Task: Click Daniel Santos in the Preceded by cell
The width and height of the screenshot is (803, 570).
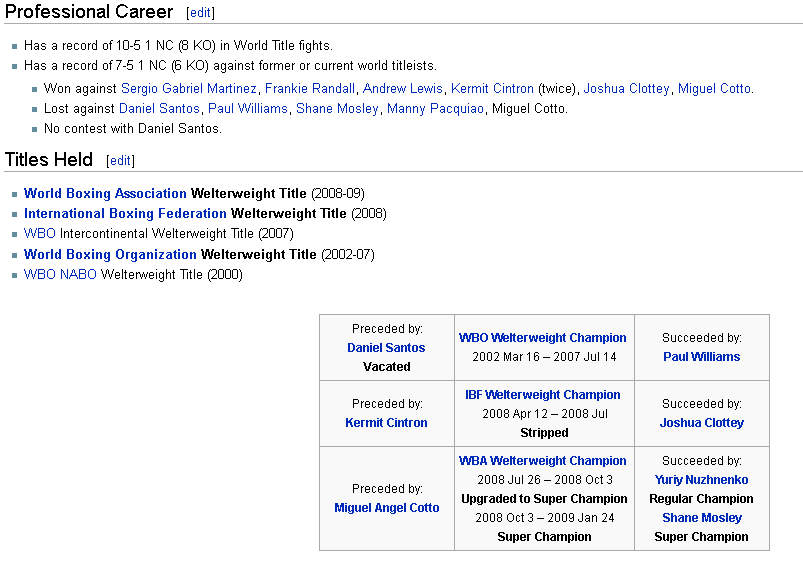Action: pyautogui.click(x=386, y=348)
